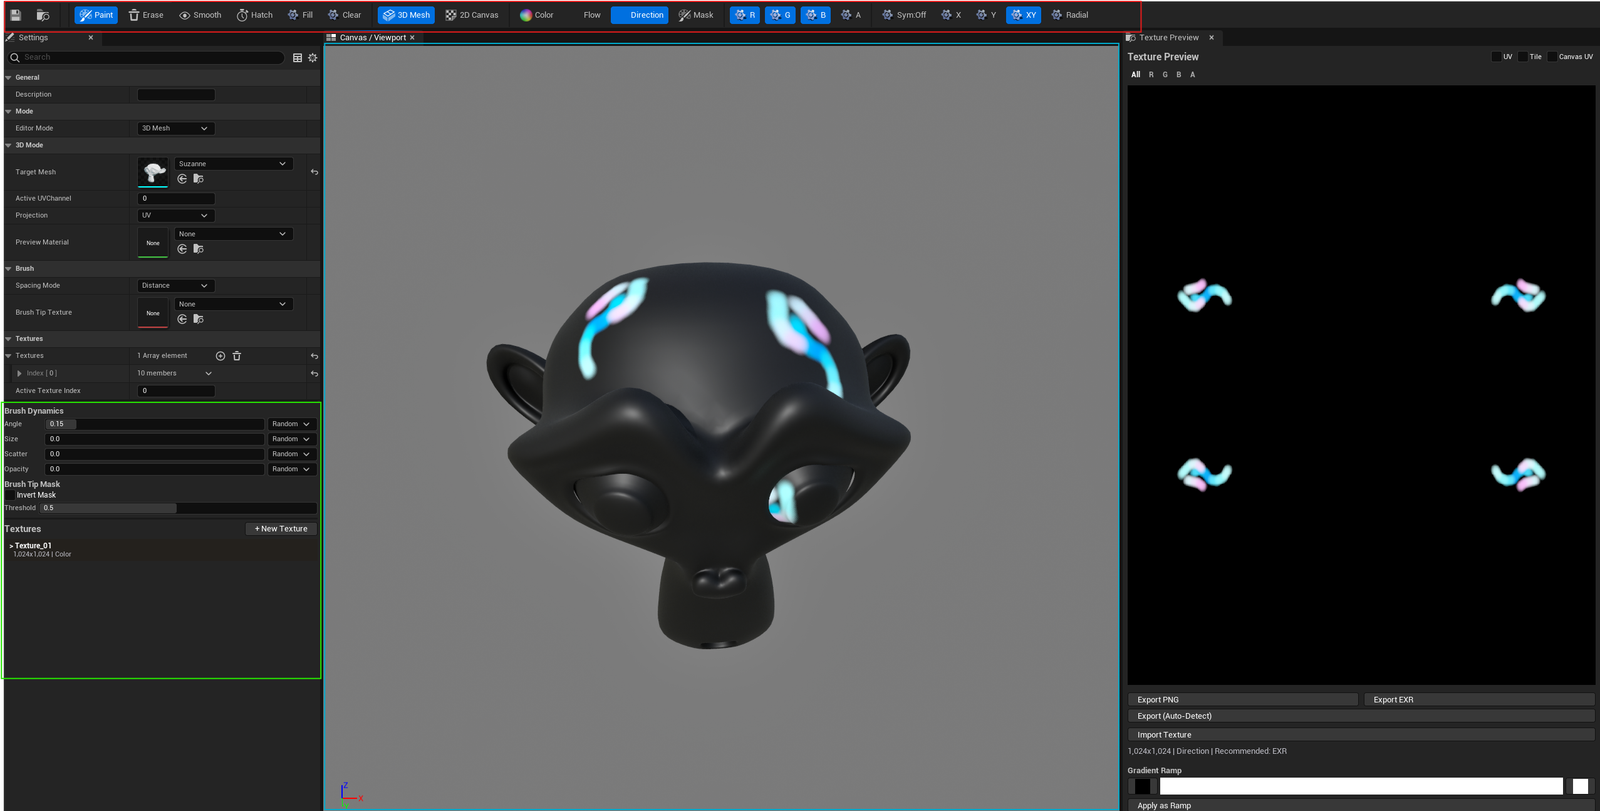Click the New Texture button
This screenshot has width=1600, height=811.
point(281,529)
